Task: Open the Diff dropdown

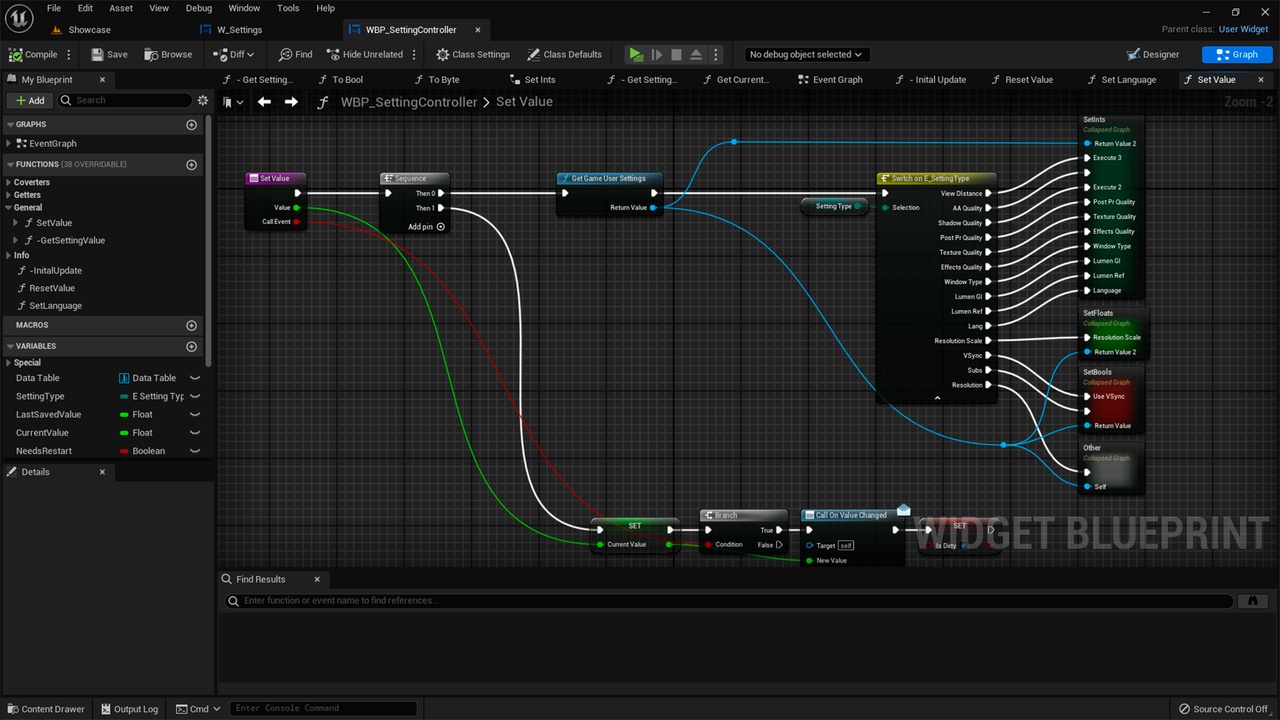Action: click(x=236, y=54)
